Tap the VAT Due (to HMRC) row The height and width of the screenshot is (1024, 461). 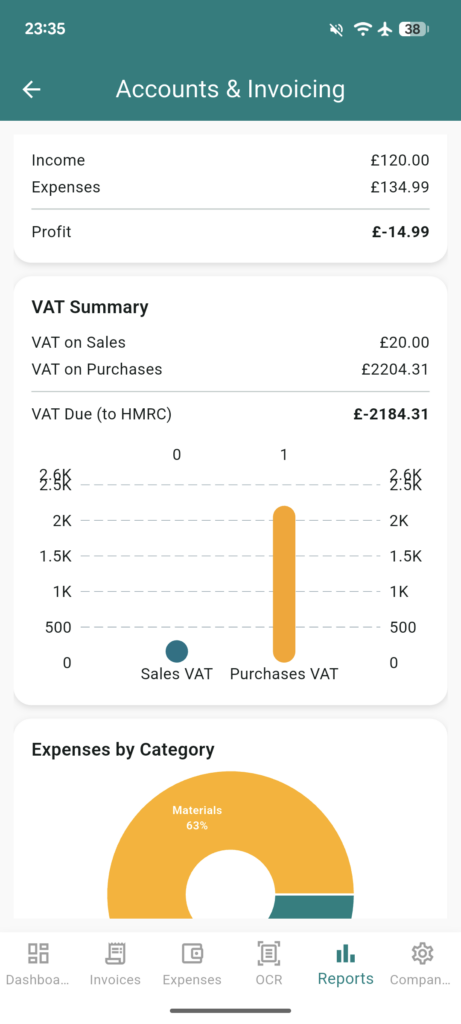pos(230,414)
